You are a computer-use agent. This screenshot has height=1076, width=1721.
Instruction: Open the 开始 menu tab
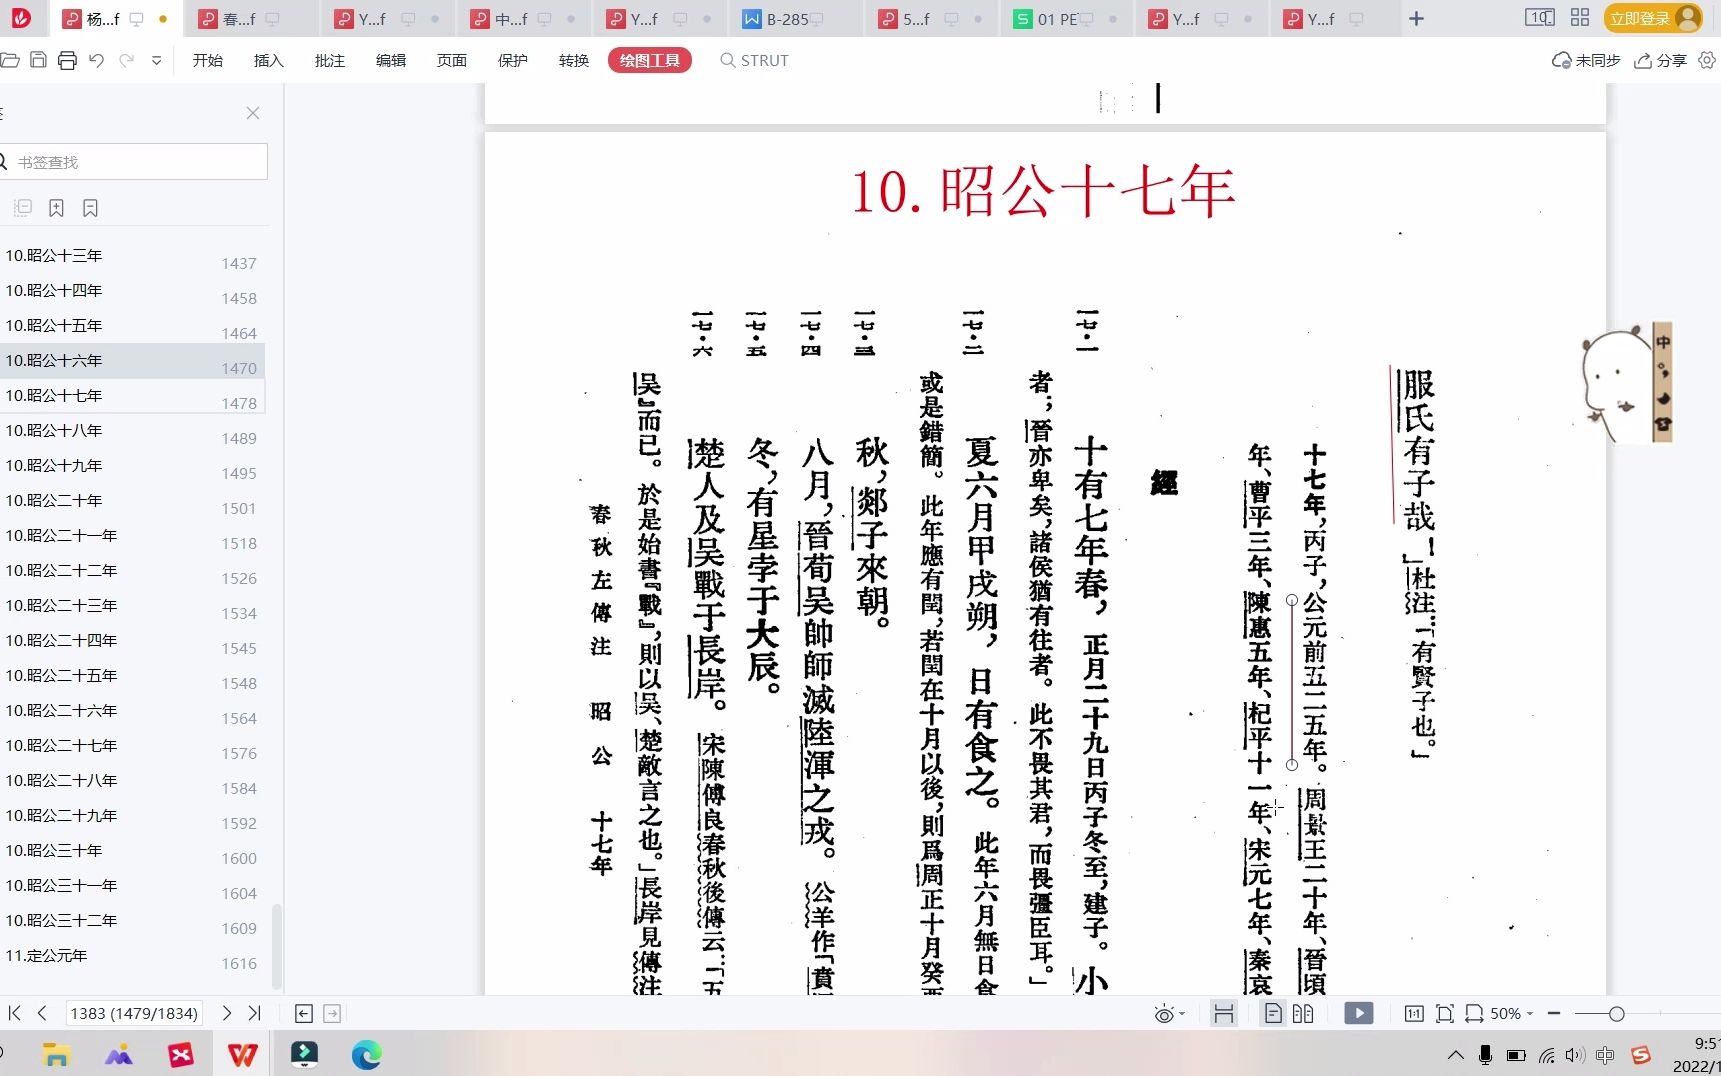[x=208, y=60]
